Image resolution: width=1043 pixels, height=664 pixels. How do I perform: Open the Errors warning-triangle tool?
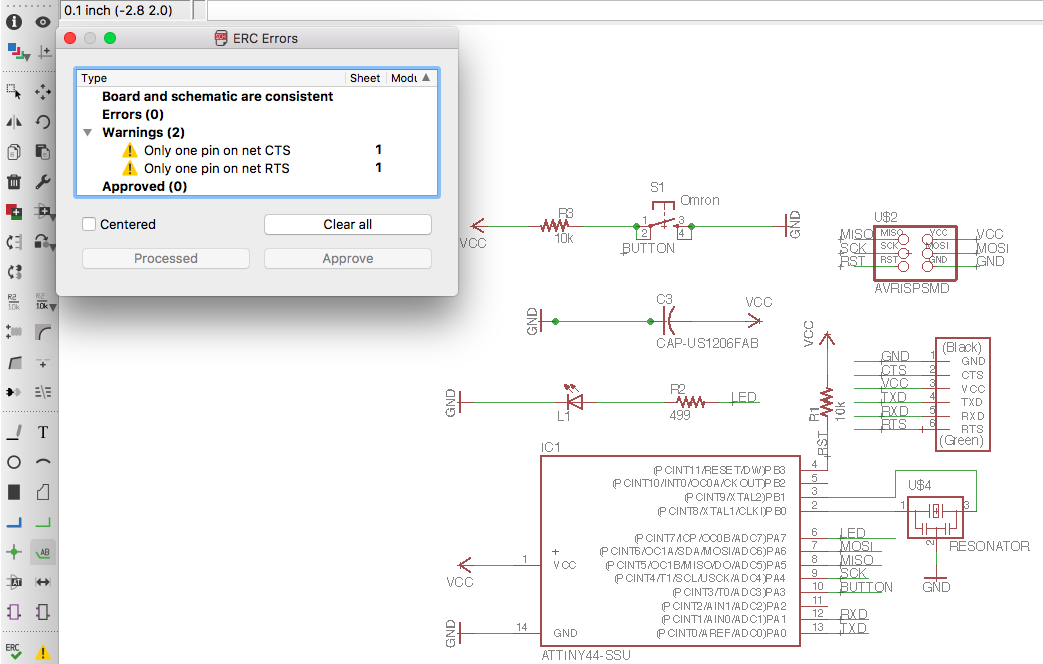(43, 652)
